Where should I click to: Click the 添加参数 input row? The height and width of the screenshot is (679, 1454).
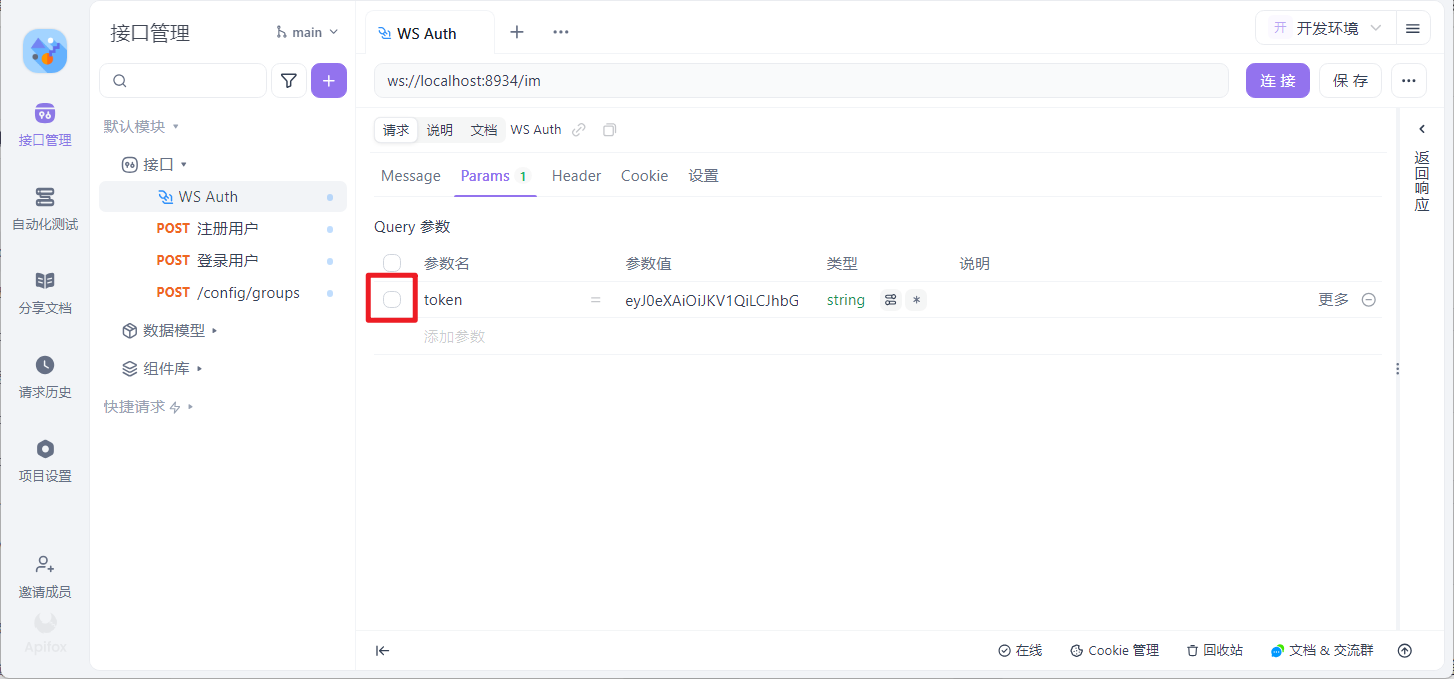tap(877, 337)
